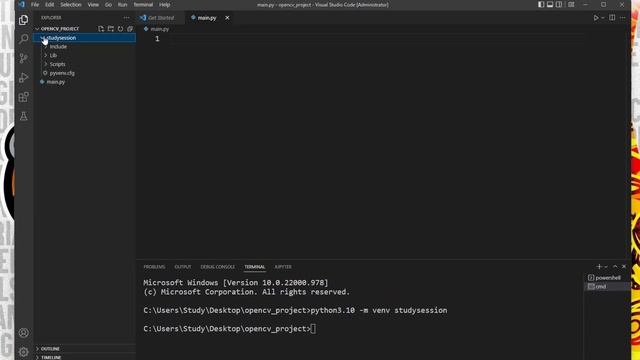
Task: Open the Go menu
Action: [108, 4]
